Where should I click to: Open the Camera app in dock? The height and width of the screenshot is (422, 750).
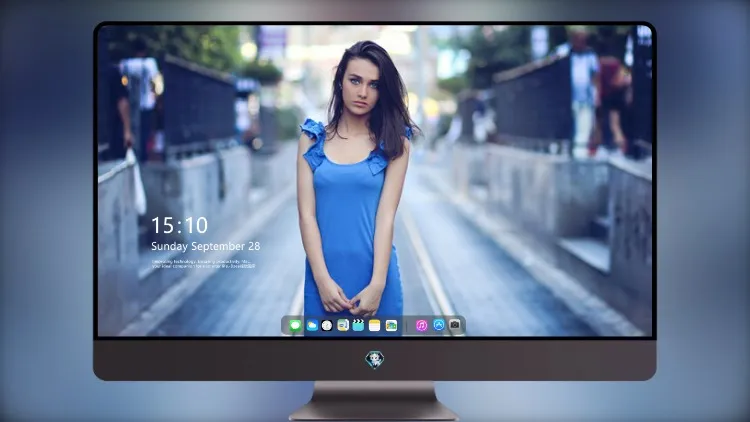[x=454, y=325]
